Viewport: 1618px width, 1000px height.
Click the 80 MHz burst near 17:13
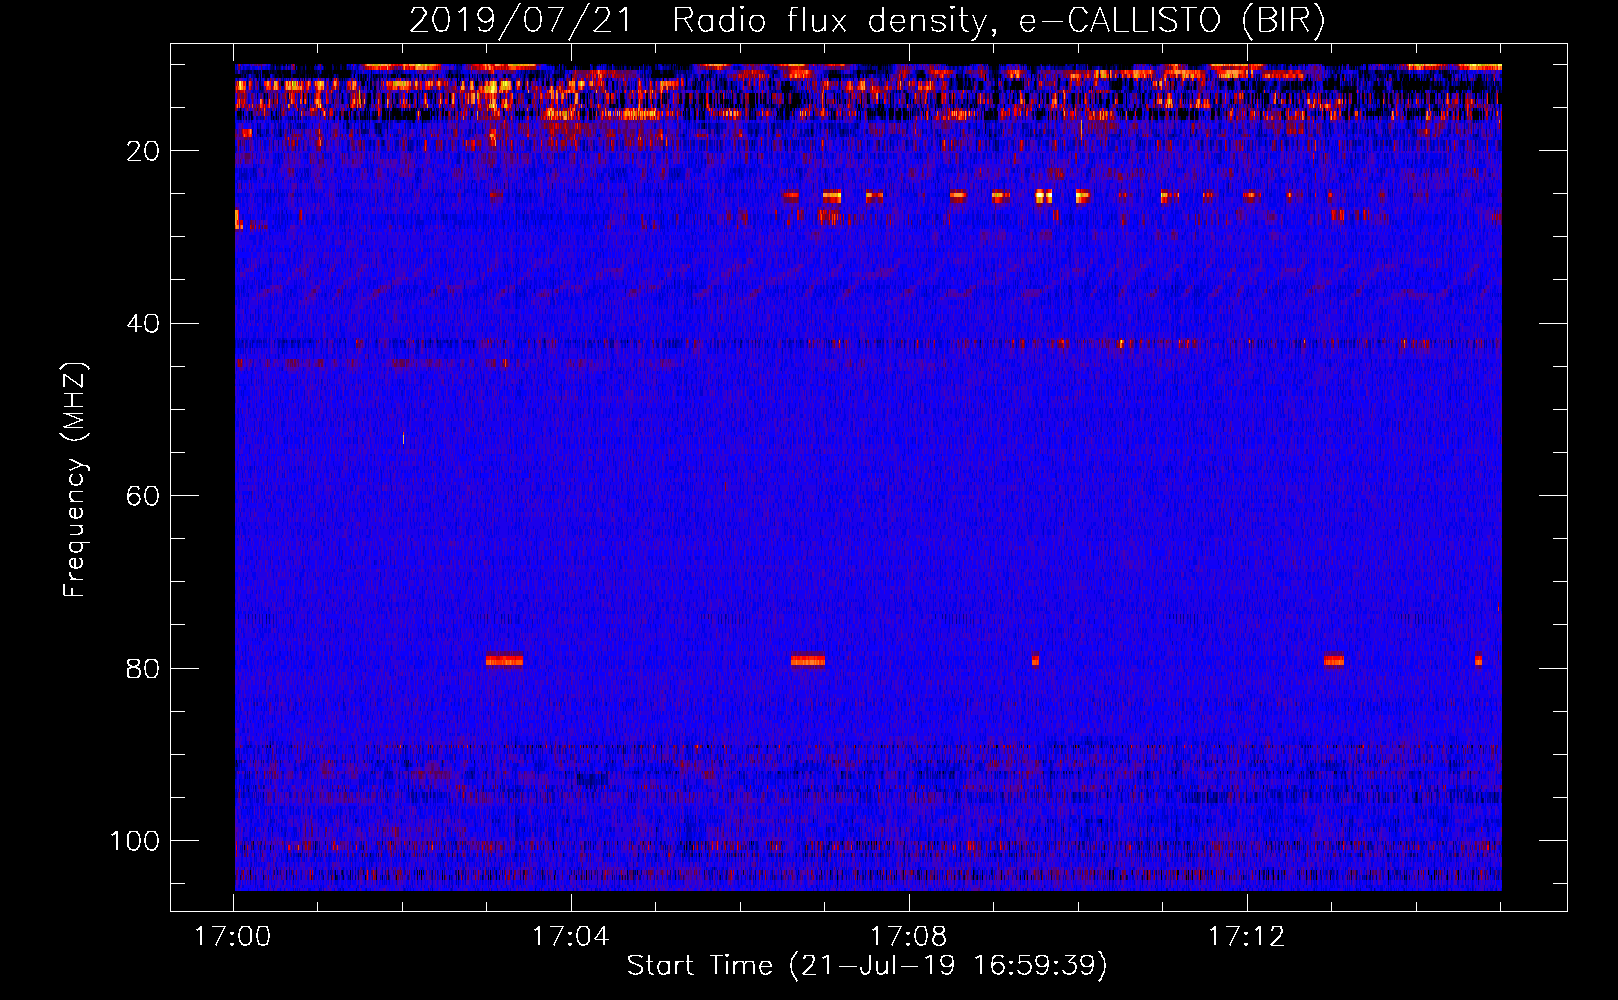[1333, 660]
